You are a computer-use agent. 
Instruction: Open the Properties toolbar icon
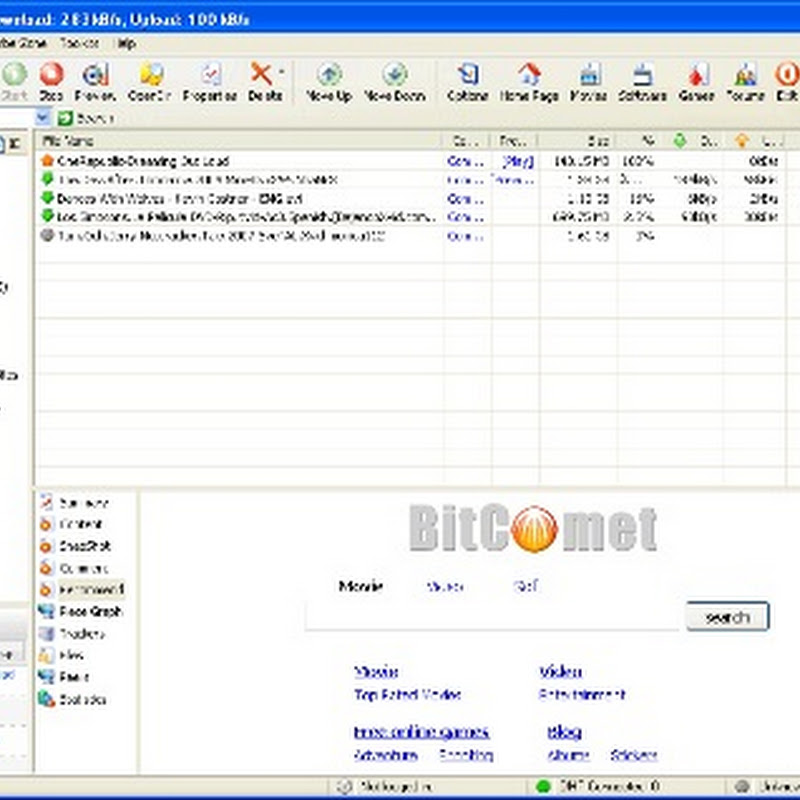click(211, 75)
